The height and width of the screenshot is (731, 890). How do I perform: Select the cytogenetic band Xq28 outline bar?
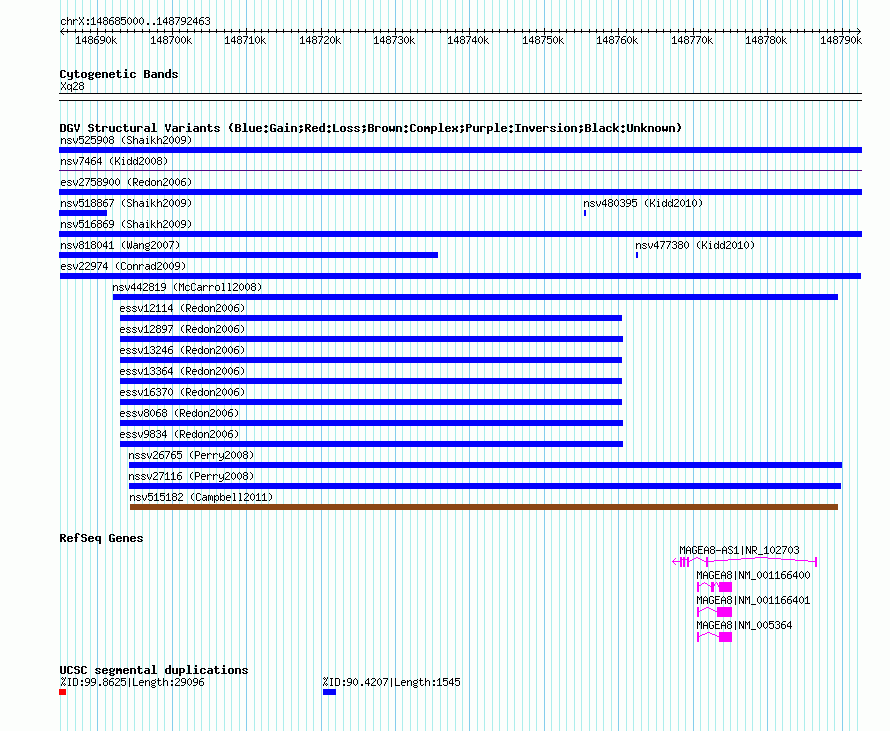click(460, 97)
